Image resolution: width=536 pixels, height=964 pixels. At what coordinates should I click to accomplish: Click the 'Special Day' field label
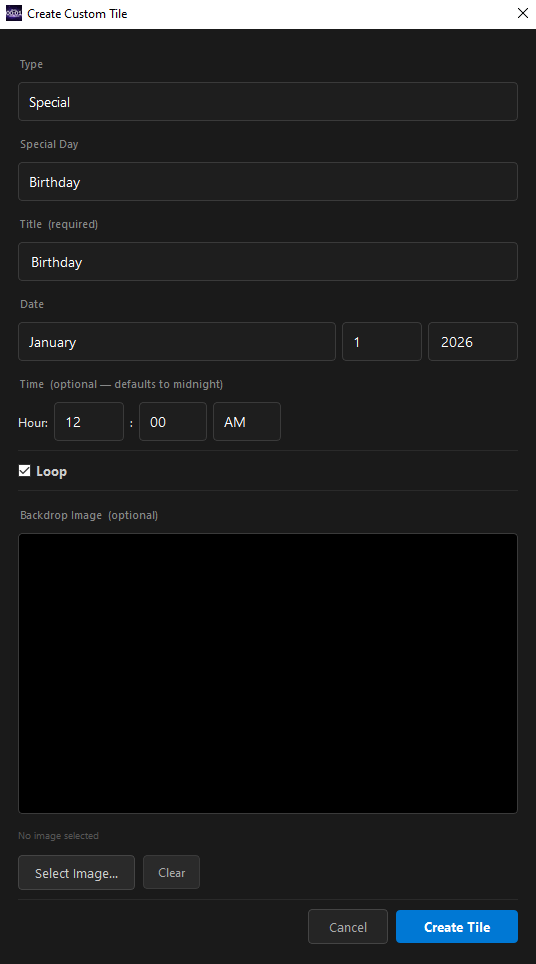point(49,144)
